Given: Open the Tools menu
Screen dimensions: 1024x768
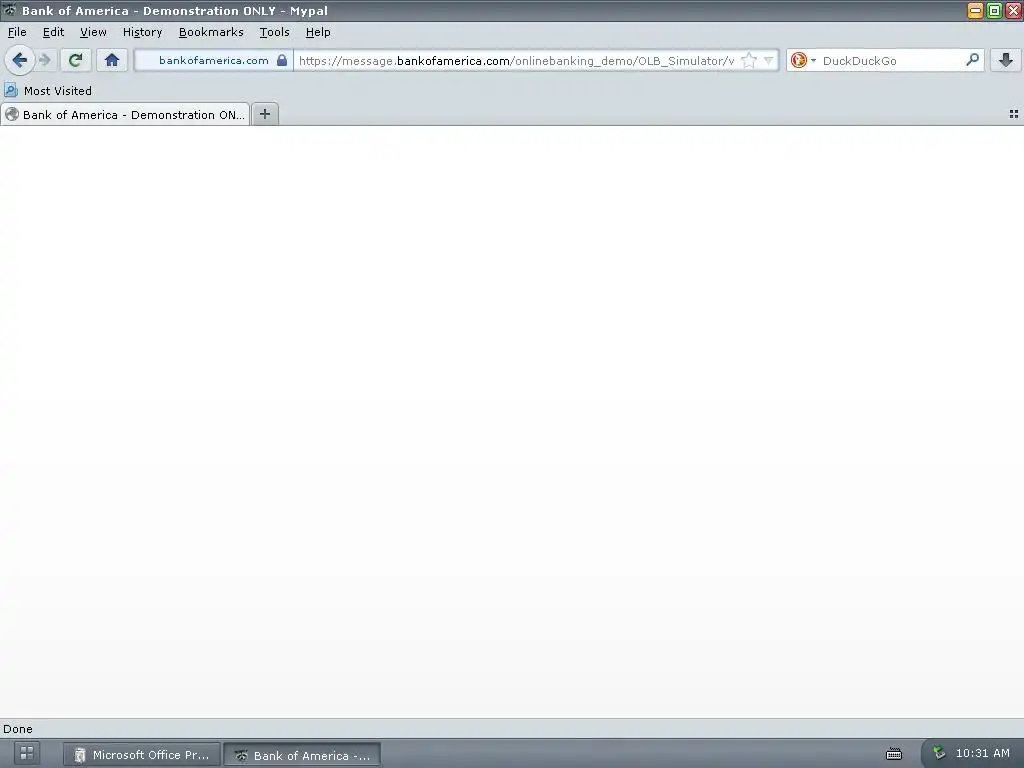Looking at the screenshot, I should (x=274, y=32).
